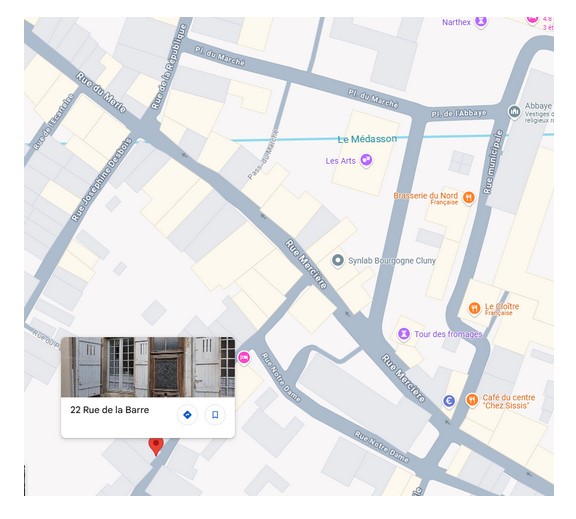The image size is (576, 519).
Task: Click the red location pin marker
Action: coord(156,446)
